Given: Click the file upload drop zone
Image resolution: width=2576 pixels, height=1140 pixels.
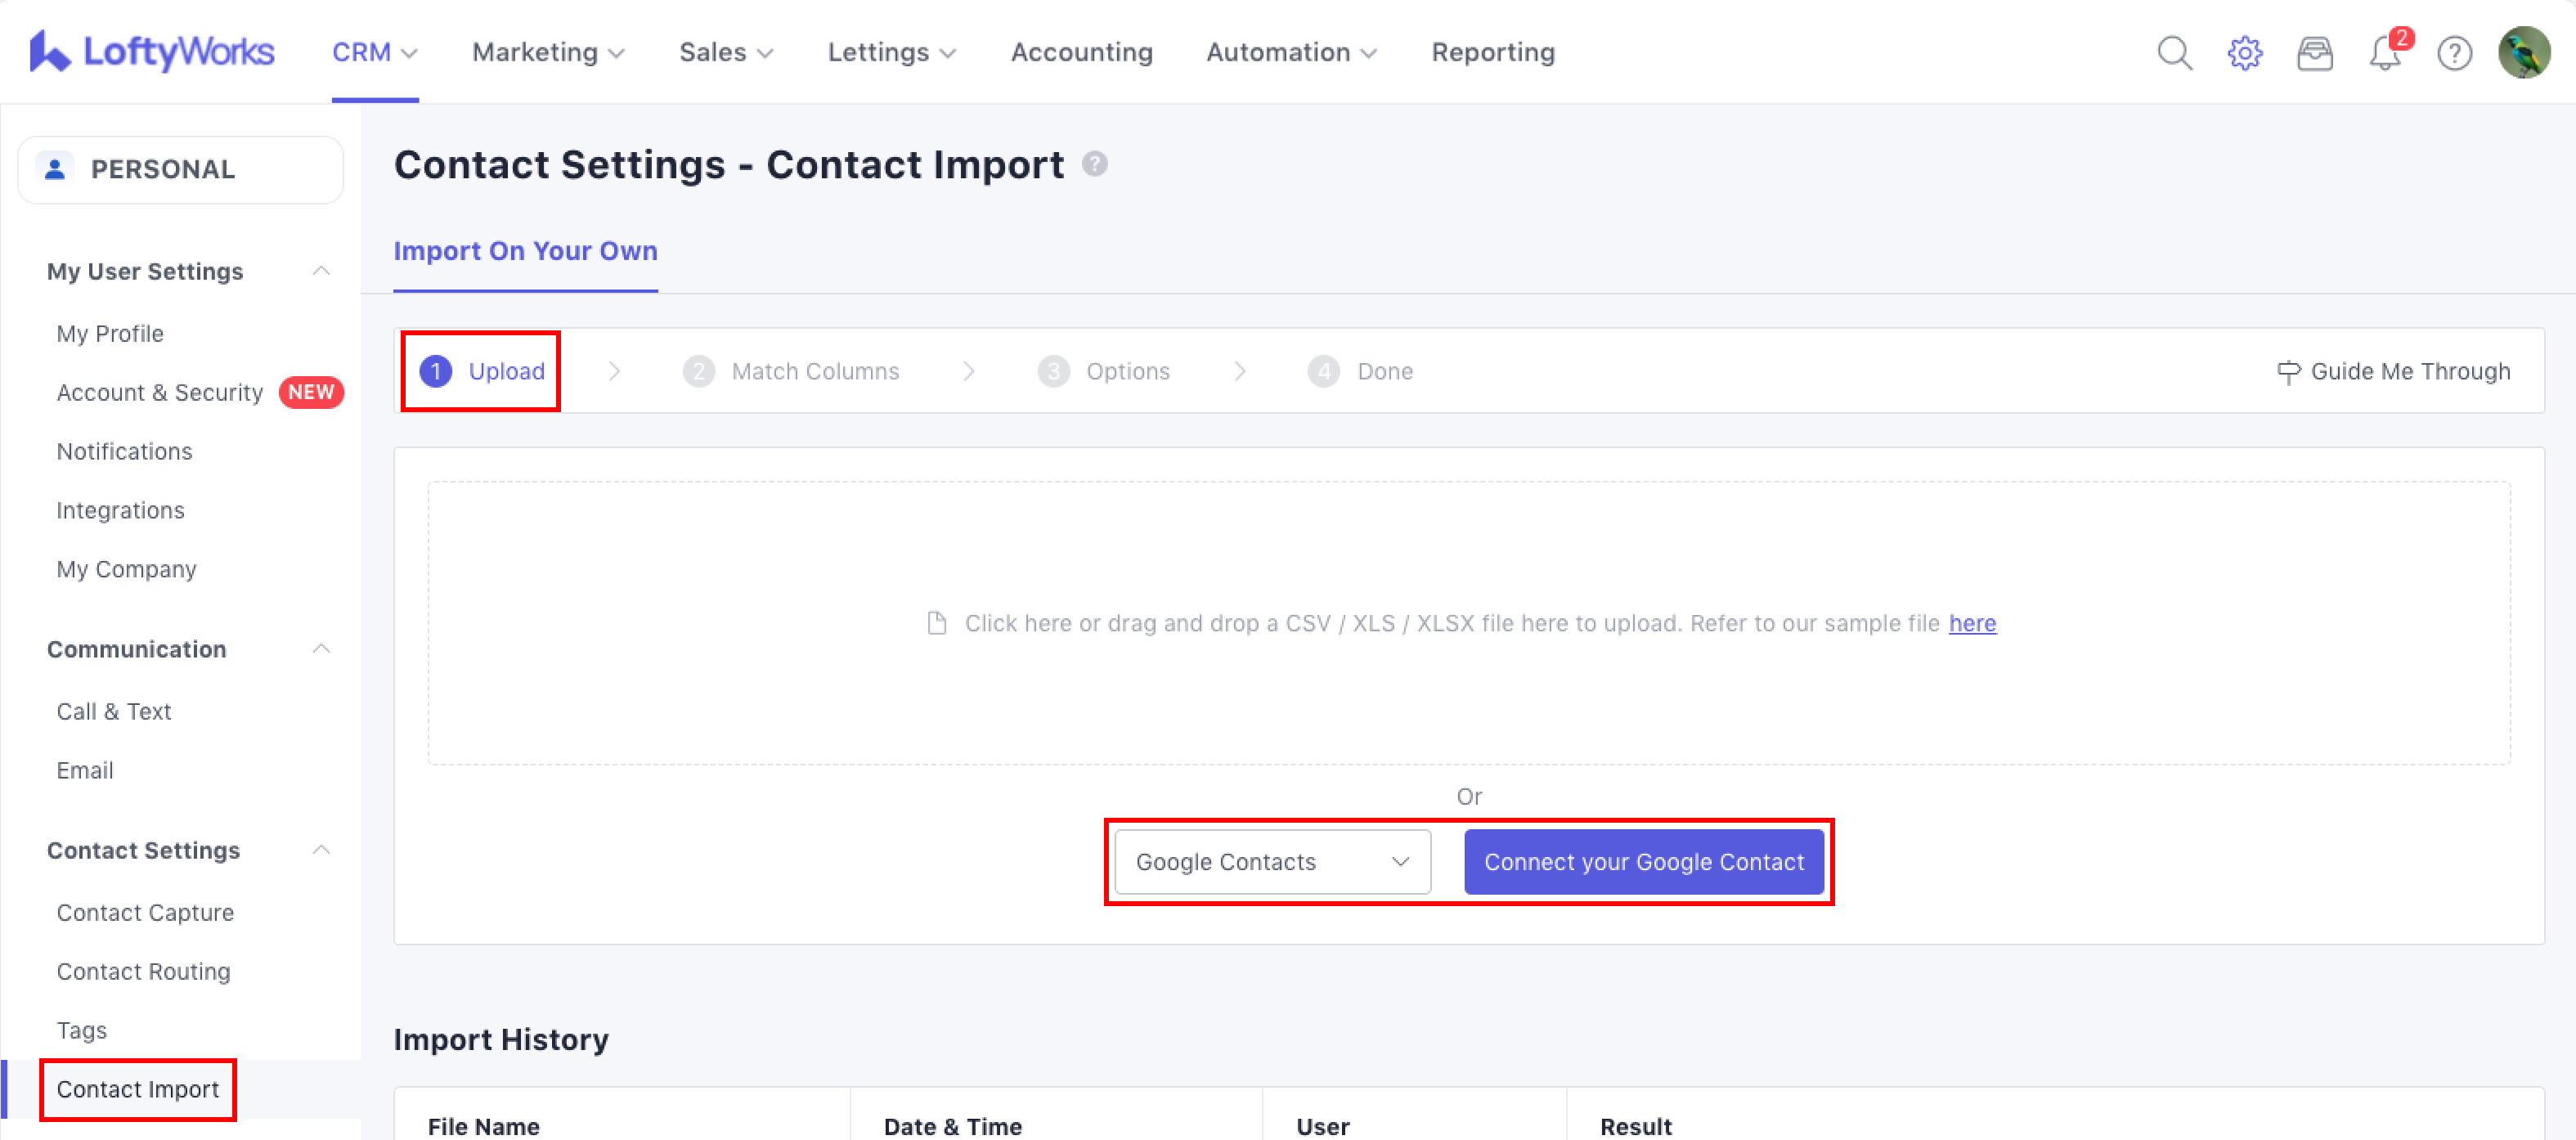Looking at the screenshot, I should click(x=1468, y=560).
